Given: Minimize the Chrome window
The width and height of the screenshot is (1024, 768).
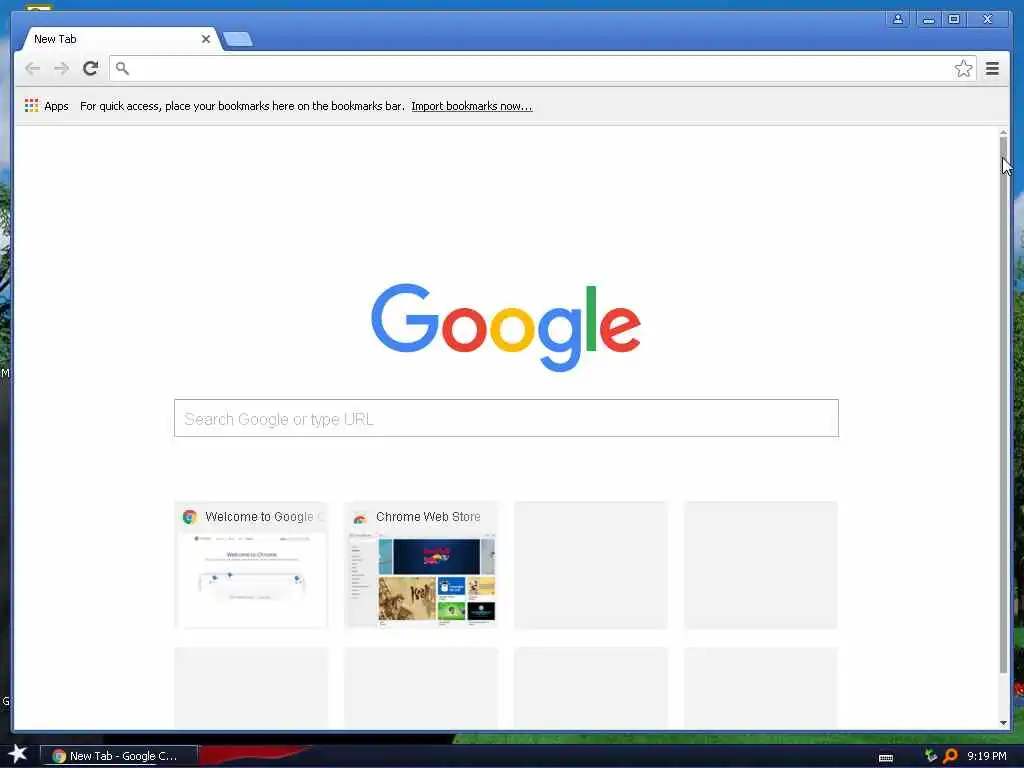Looking at the screenshot, I should pyautogui.click(x=928, y=19).
